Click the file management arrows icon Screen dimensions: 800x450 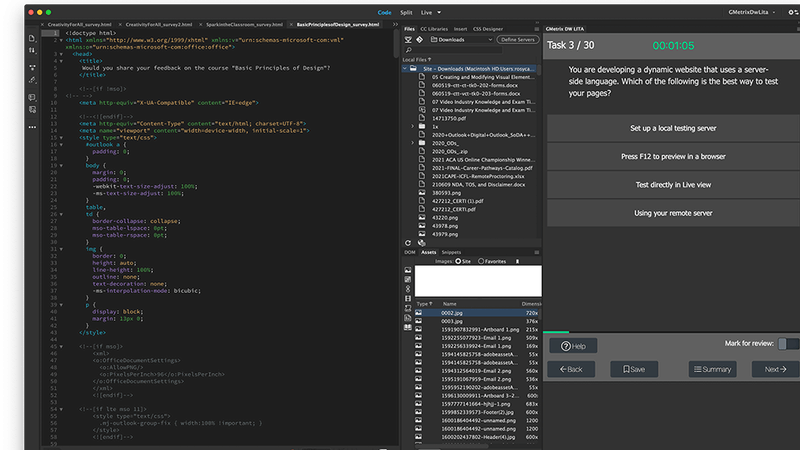[32, 51]
